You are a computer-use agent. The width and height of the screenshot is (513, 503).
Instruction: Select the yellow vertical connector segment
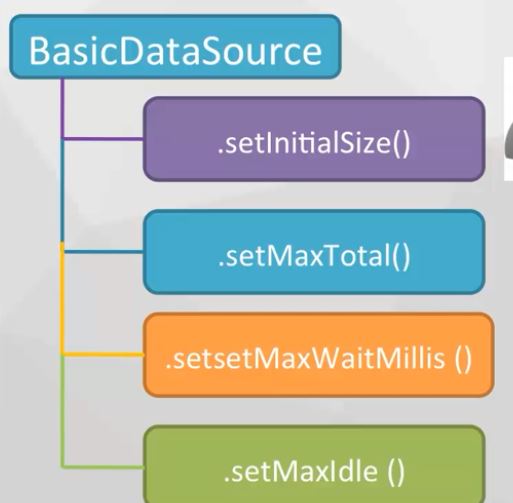coord(62,297)
